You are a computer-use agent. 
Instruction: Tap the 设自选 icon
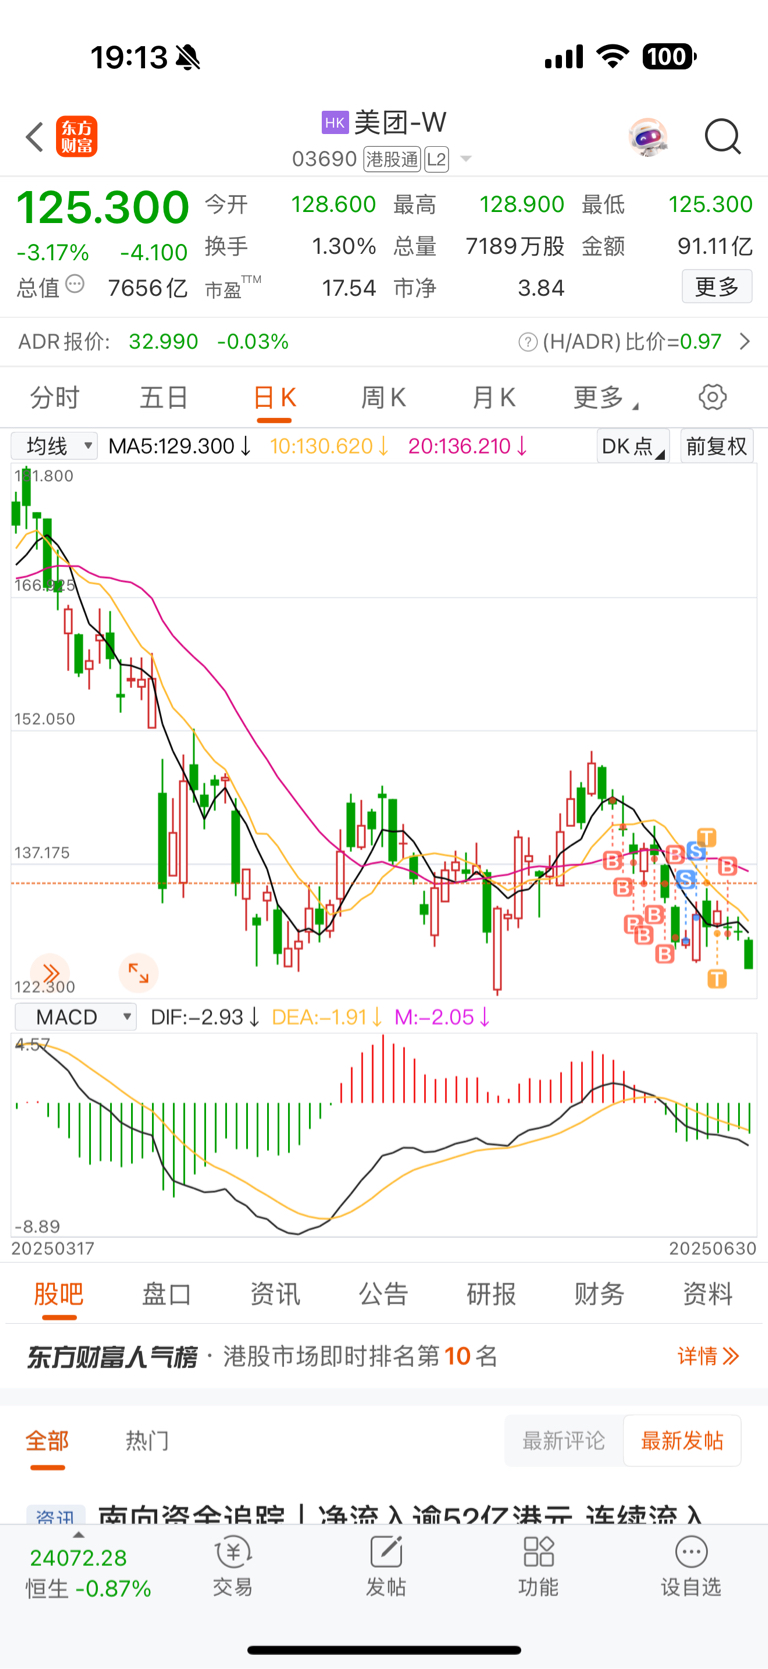pos(691,1552)
